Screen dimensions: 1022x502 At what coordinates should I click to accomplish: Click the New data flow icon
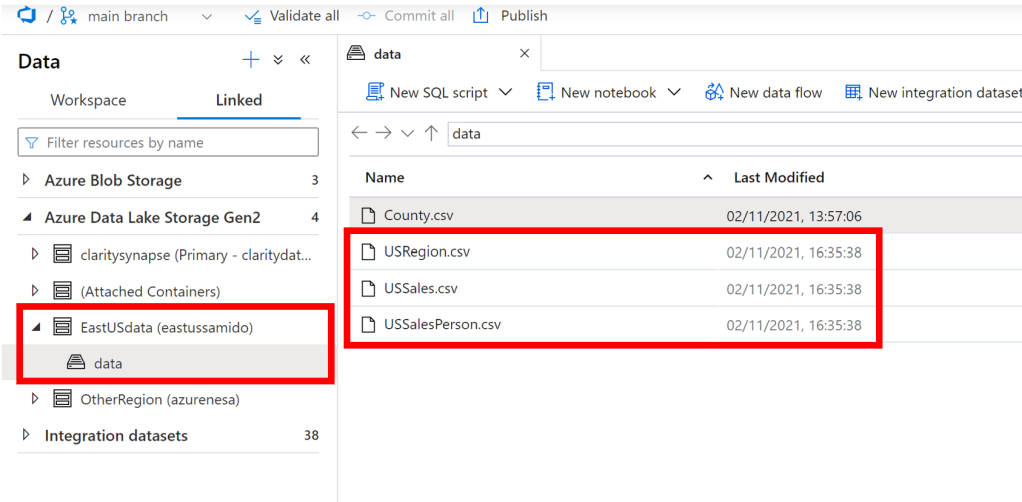click(714, 92)
